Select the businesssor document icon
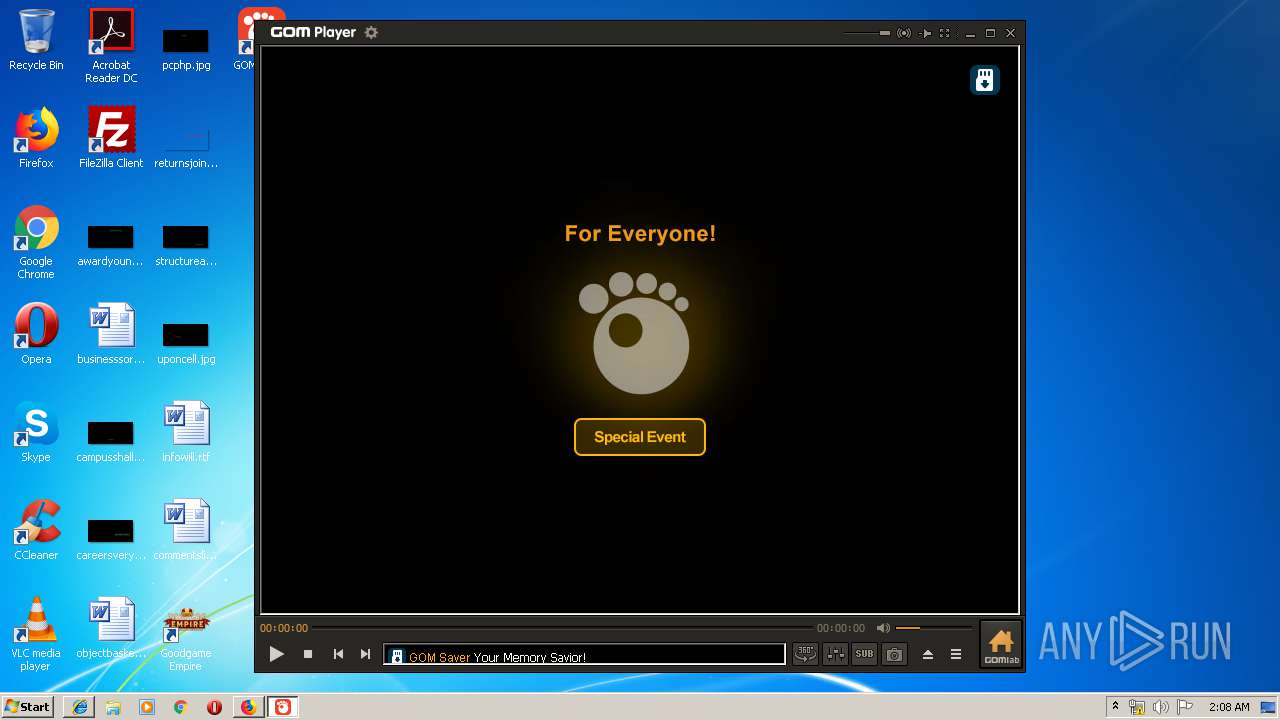 [x=111, y=334]
